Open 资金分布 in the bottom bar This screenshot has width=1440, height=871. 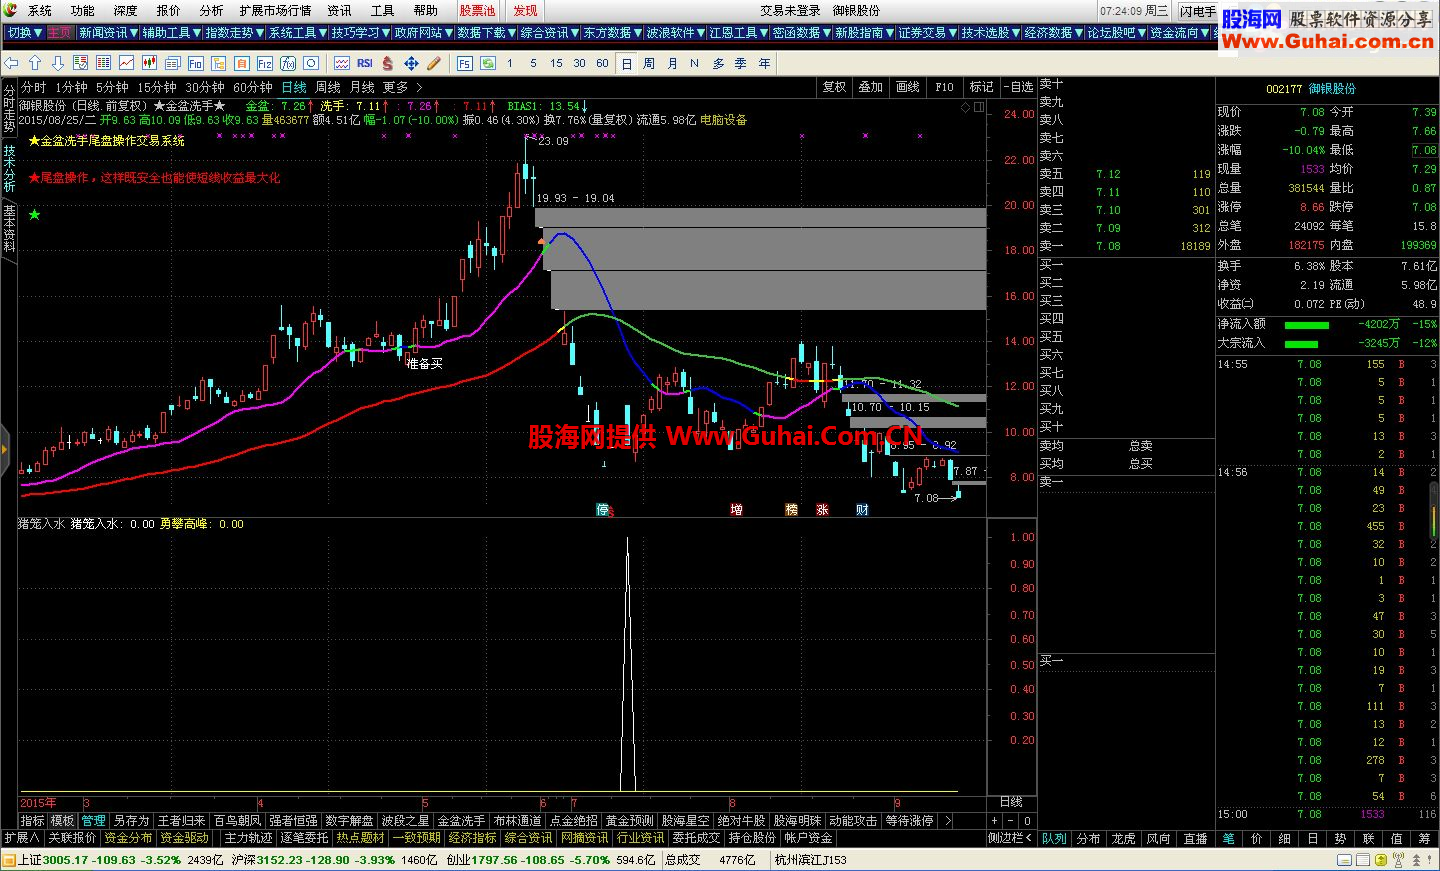coord(128,838)
